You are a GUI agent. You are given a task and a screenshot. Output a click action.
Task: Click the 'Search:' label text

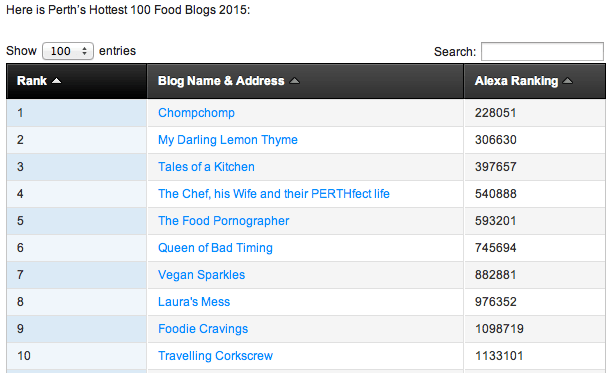[x=455, y=52]
